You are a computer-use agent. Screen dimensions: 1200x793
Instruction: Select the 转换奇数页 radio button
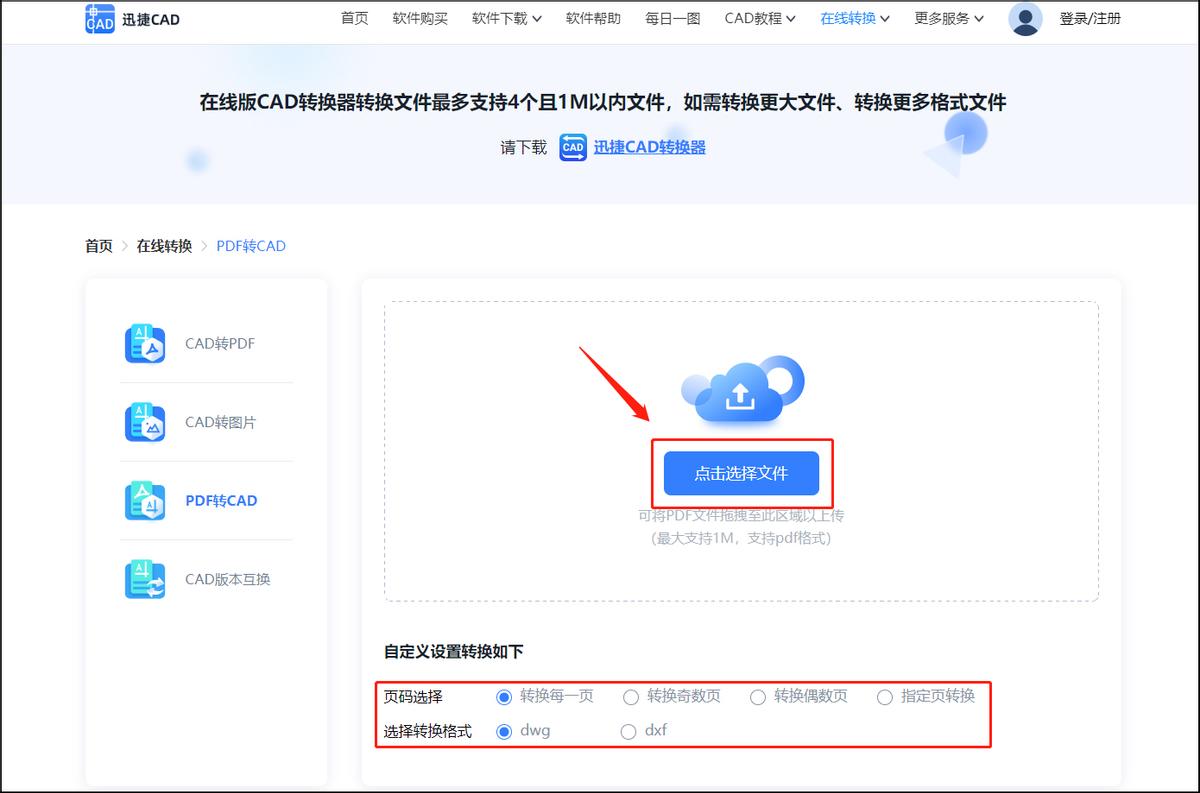click(x=630, y=697)
